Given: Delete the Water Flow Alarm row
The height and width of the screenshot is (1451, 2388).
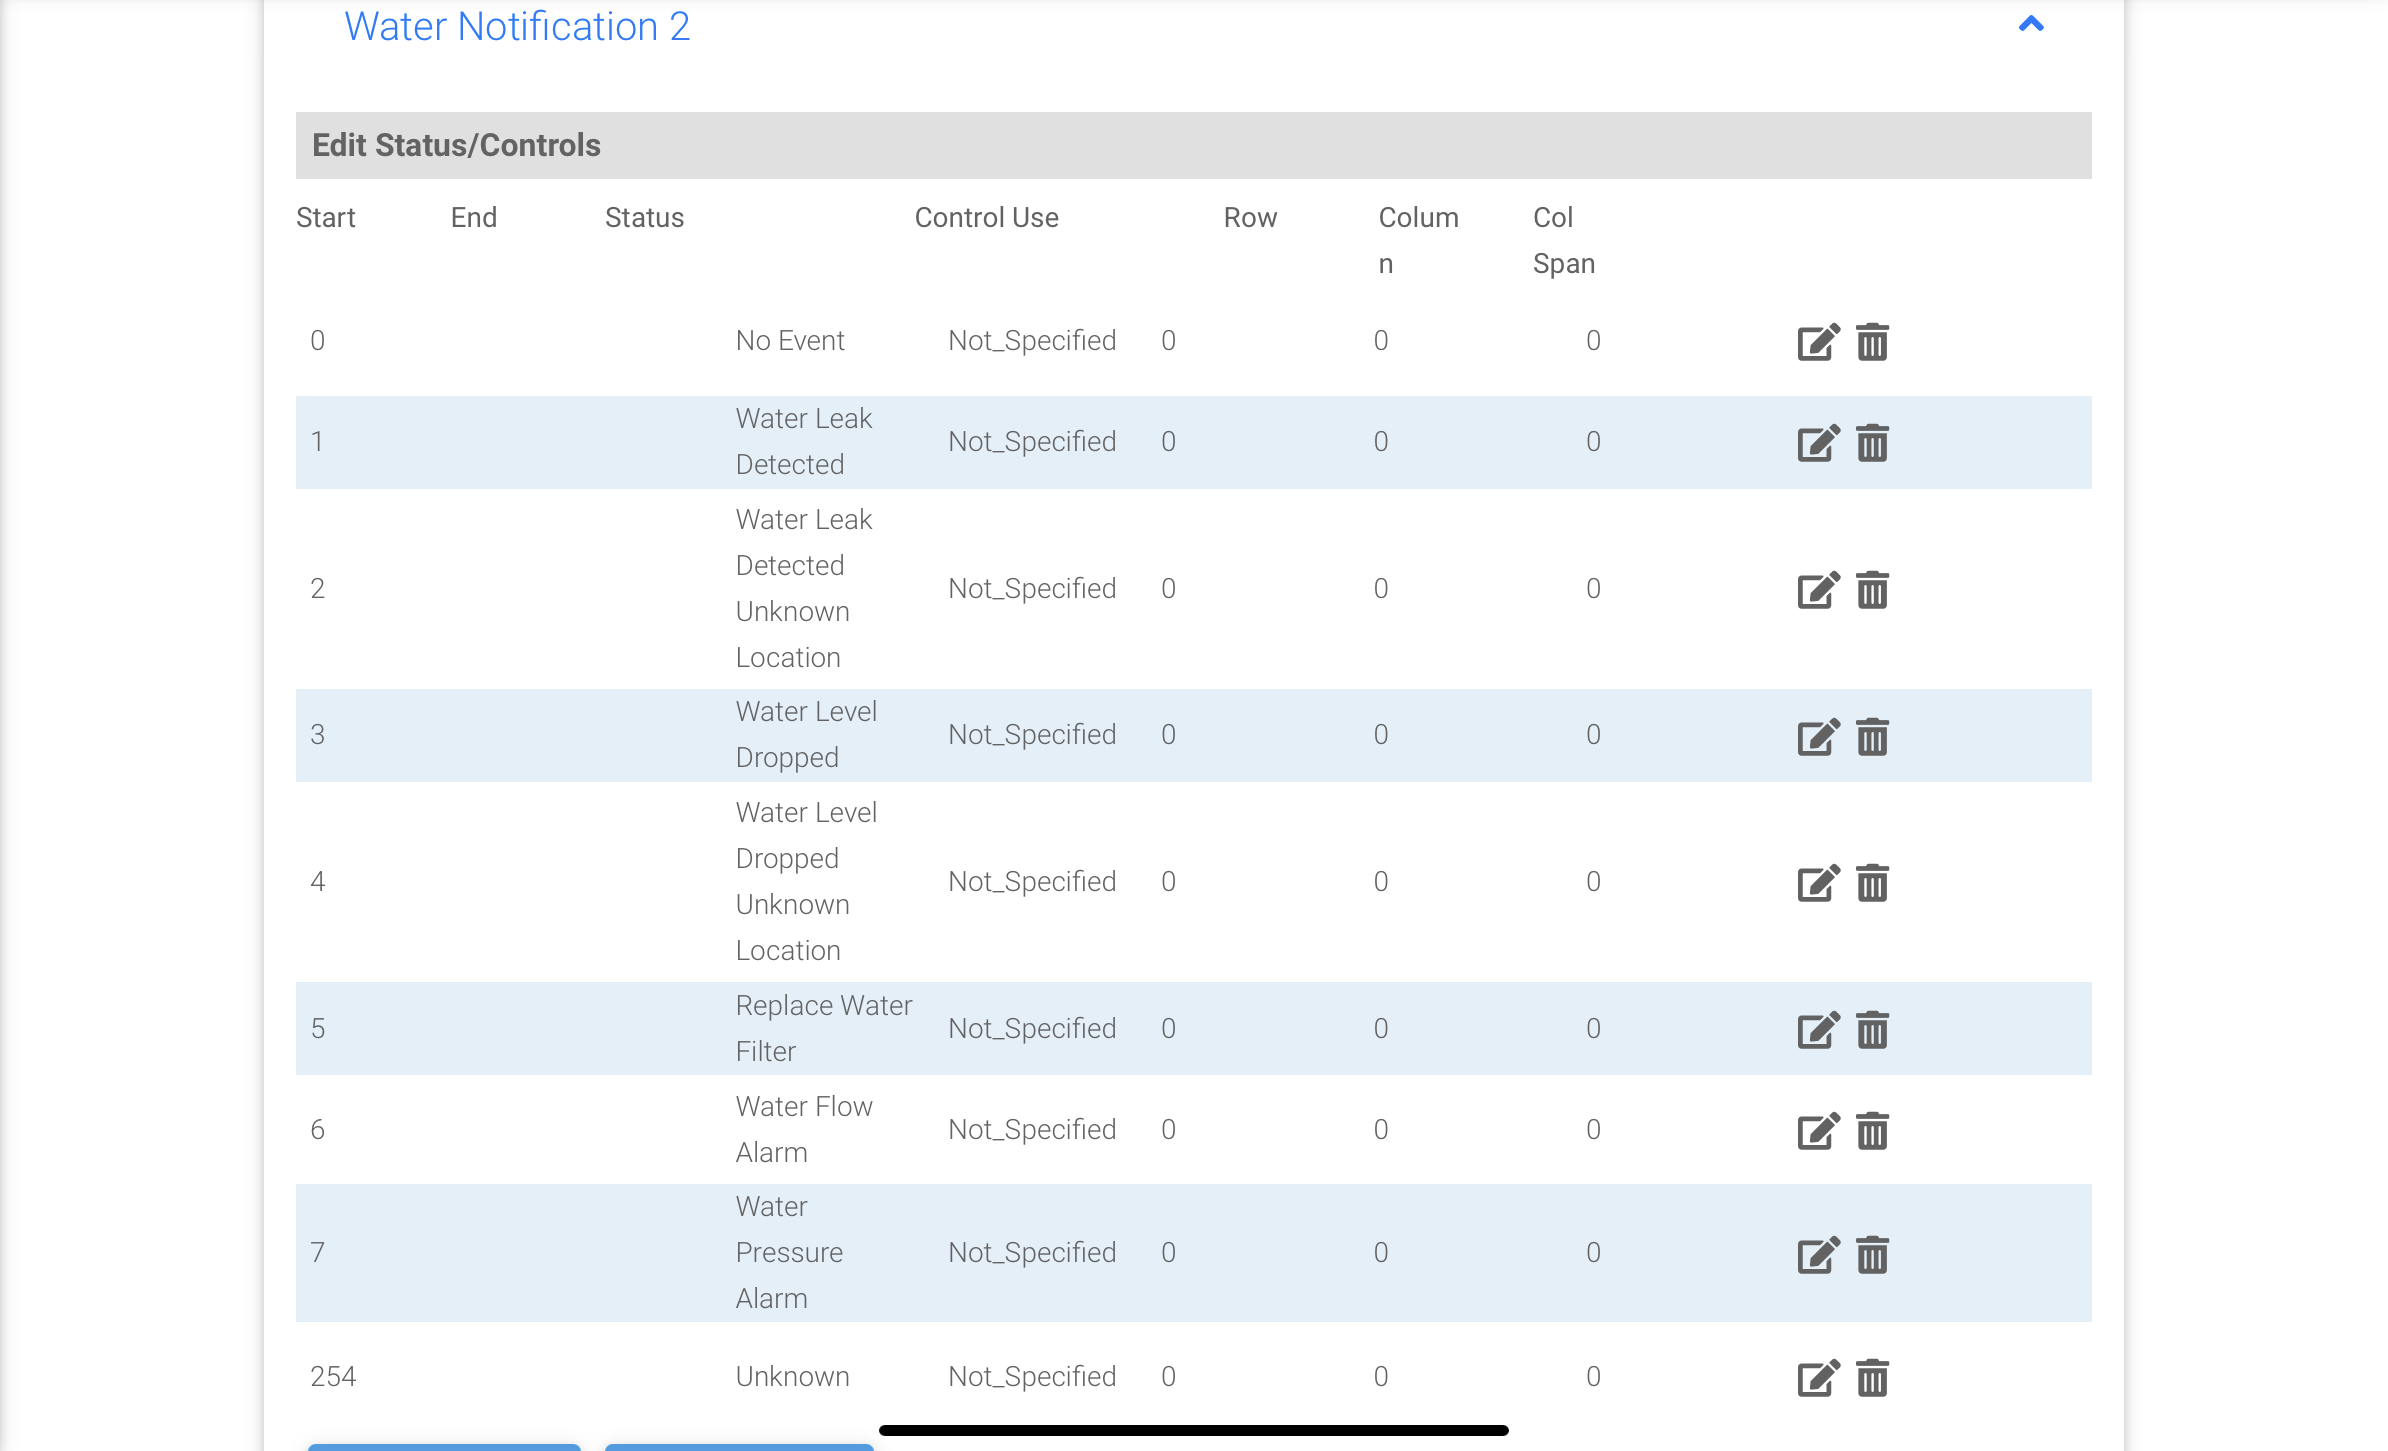Looking at the screenshot, I should 1872,1131.
